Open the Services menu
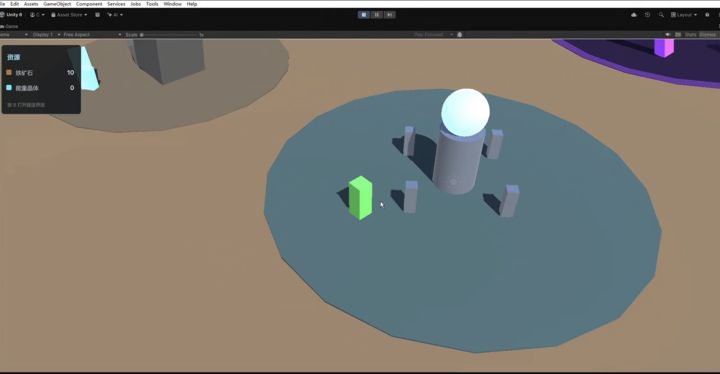Viewport: 720px width, 374px height. [116, 4]
